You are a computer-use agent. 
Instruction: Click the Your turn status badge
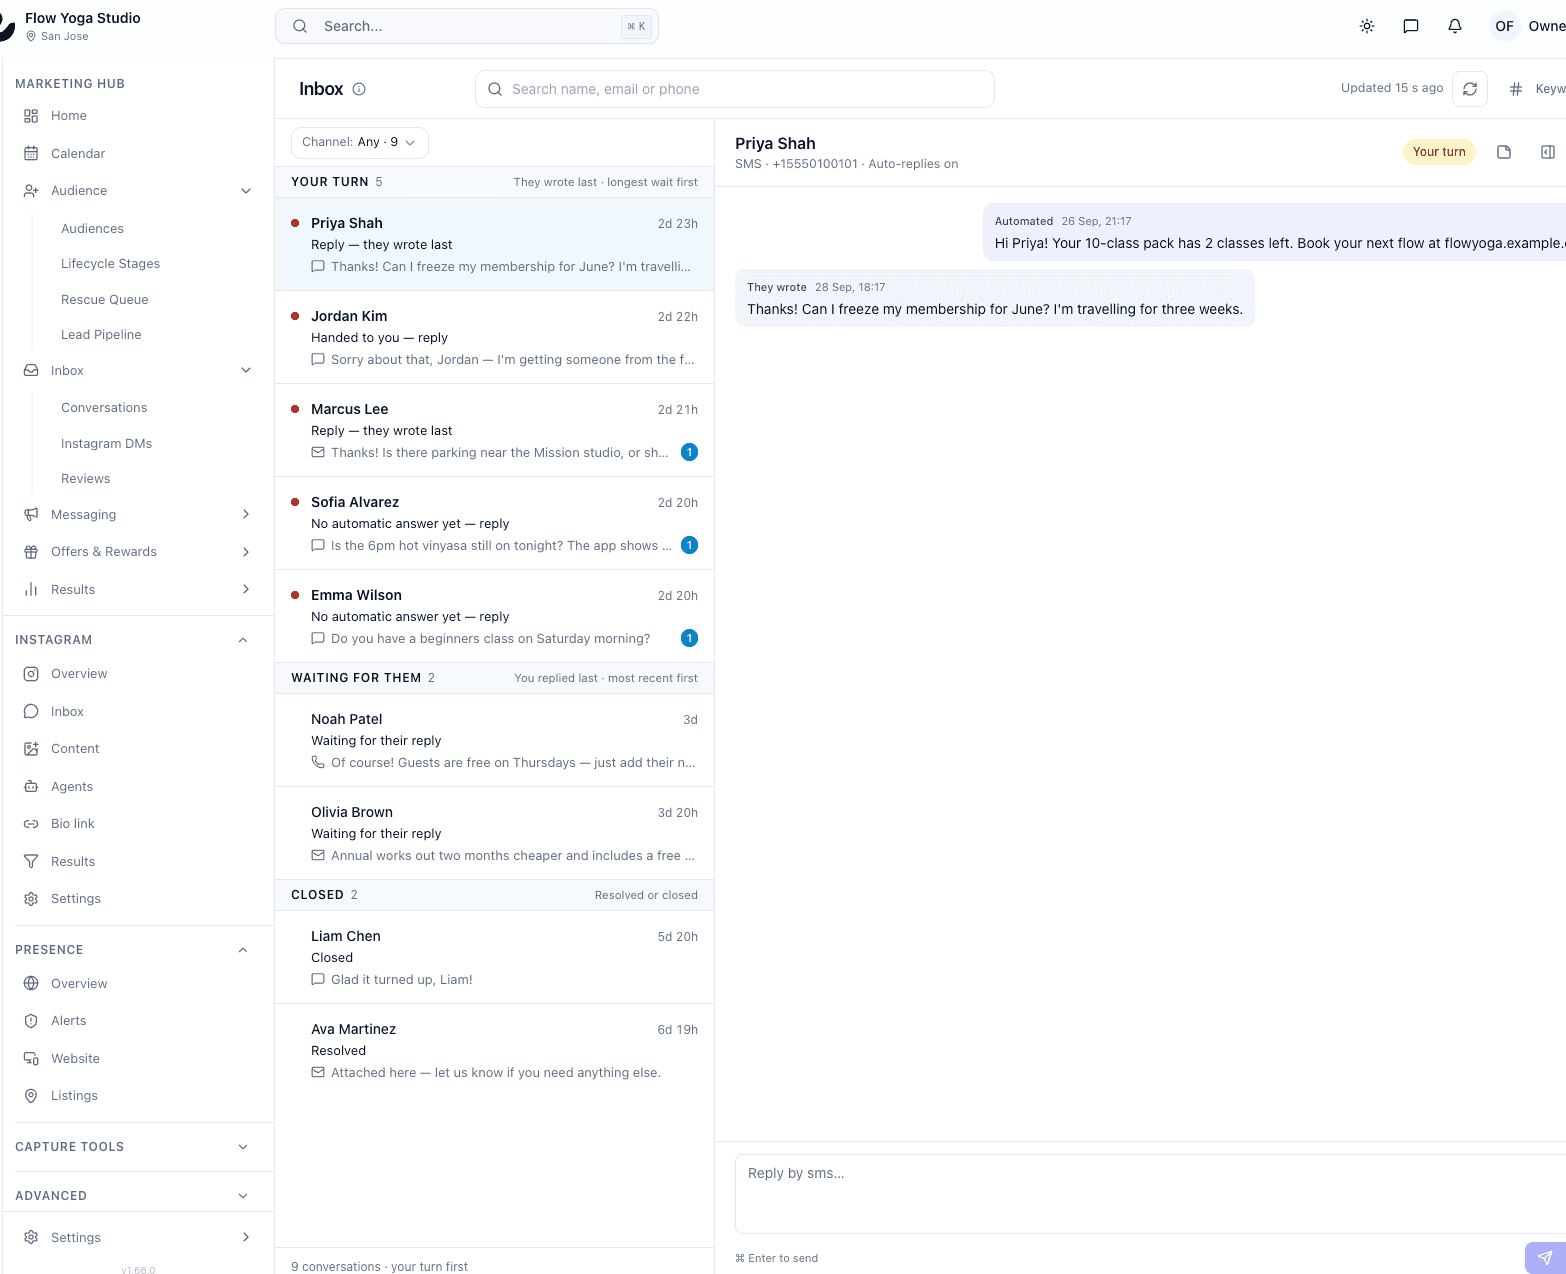1439,152
